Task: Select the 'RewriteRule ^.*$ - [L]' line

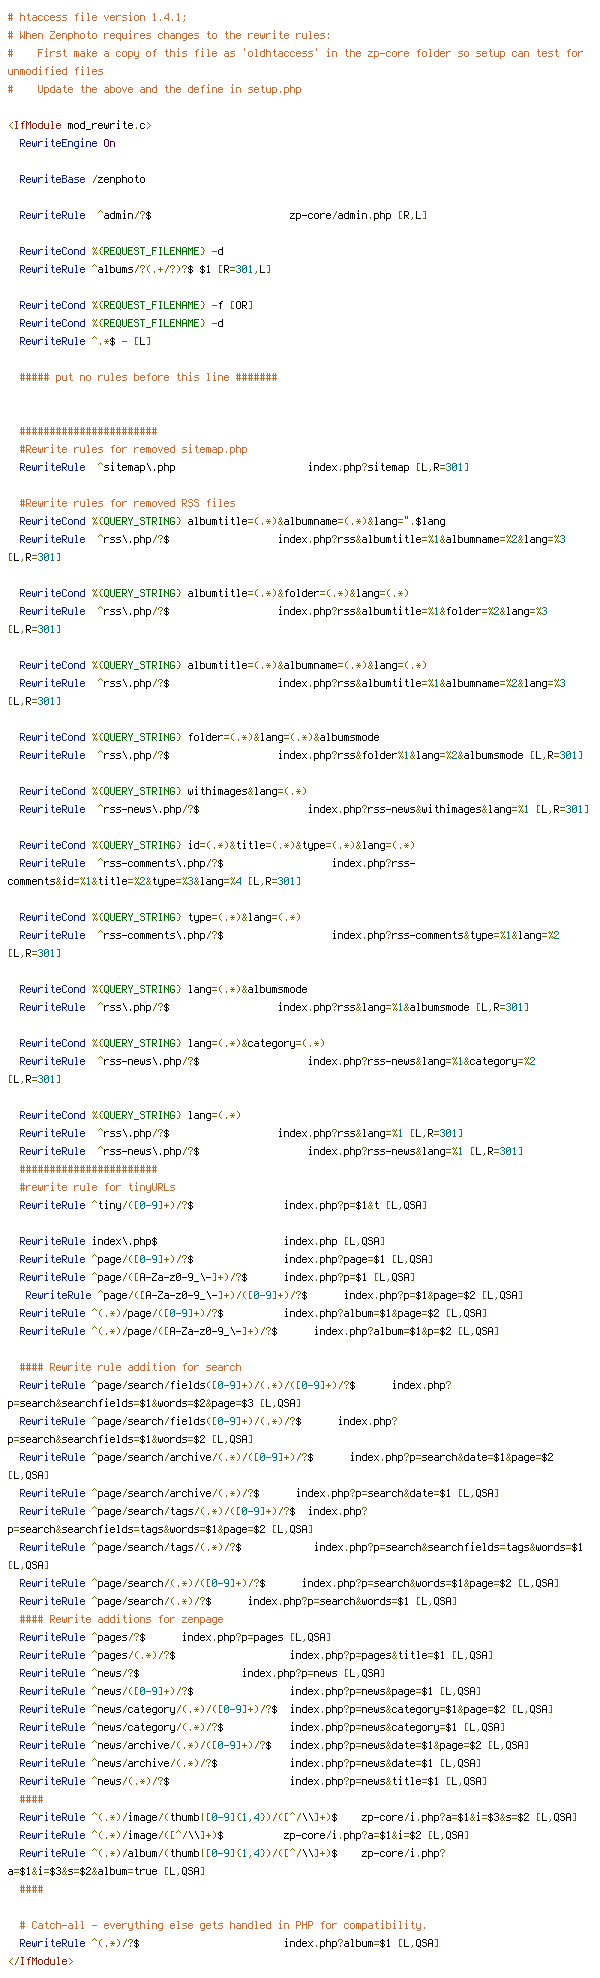Action: coord(85,341)
